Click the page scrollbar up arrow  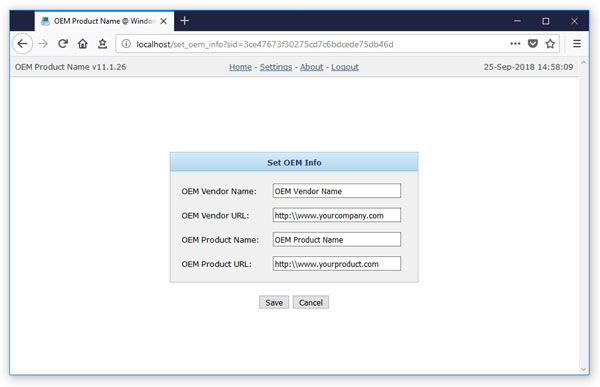click(583, 62)
